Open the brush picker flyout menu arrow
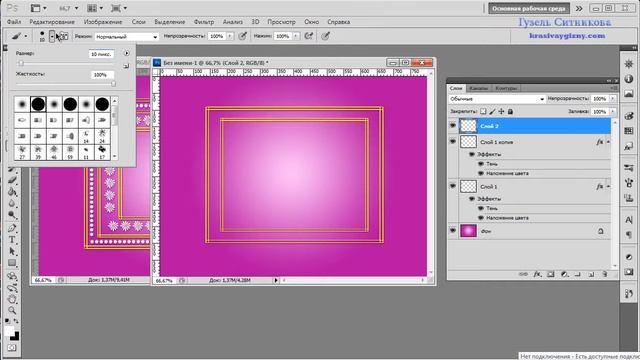Viewport: 640px width, 360px height. 127,53
